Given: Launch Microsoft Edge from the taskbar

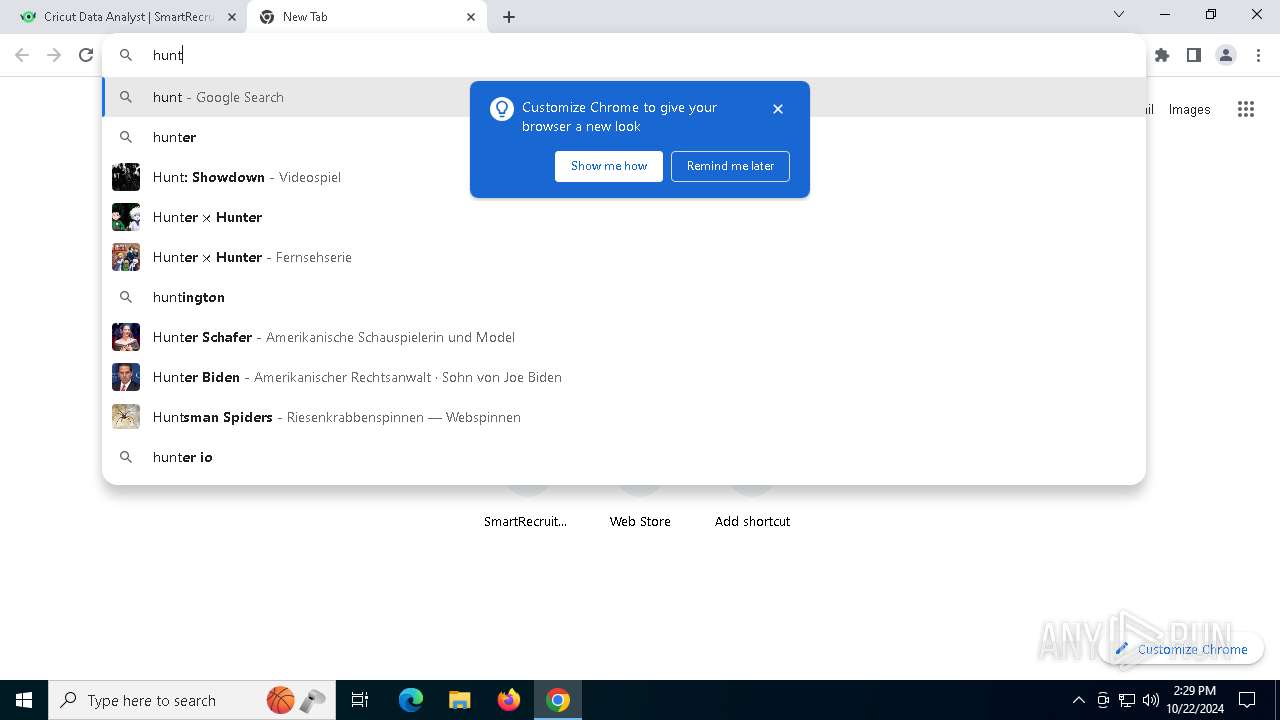Looking at the screenshot, I should point(411,700).
